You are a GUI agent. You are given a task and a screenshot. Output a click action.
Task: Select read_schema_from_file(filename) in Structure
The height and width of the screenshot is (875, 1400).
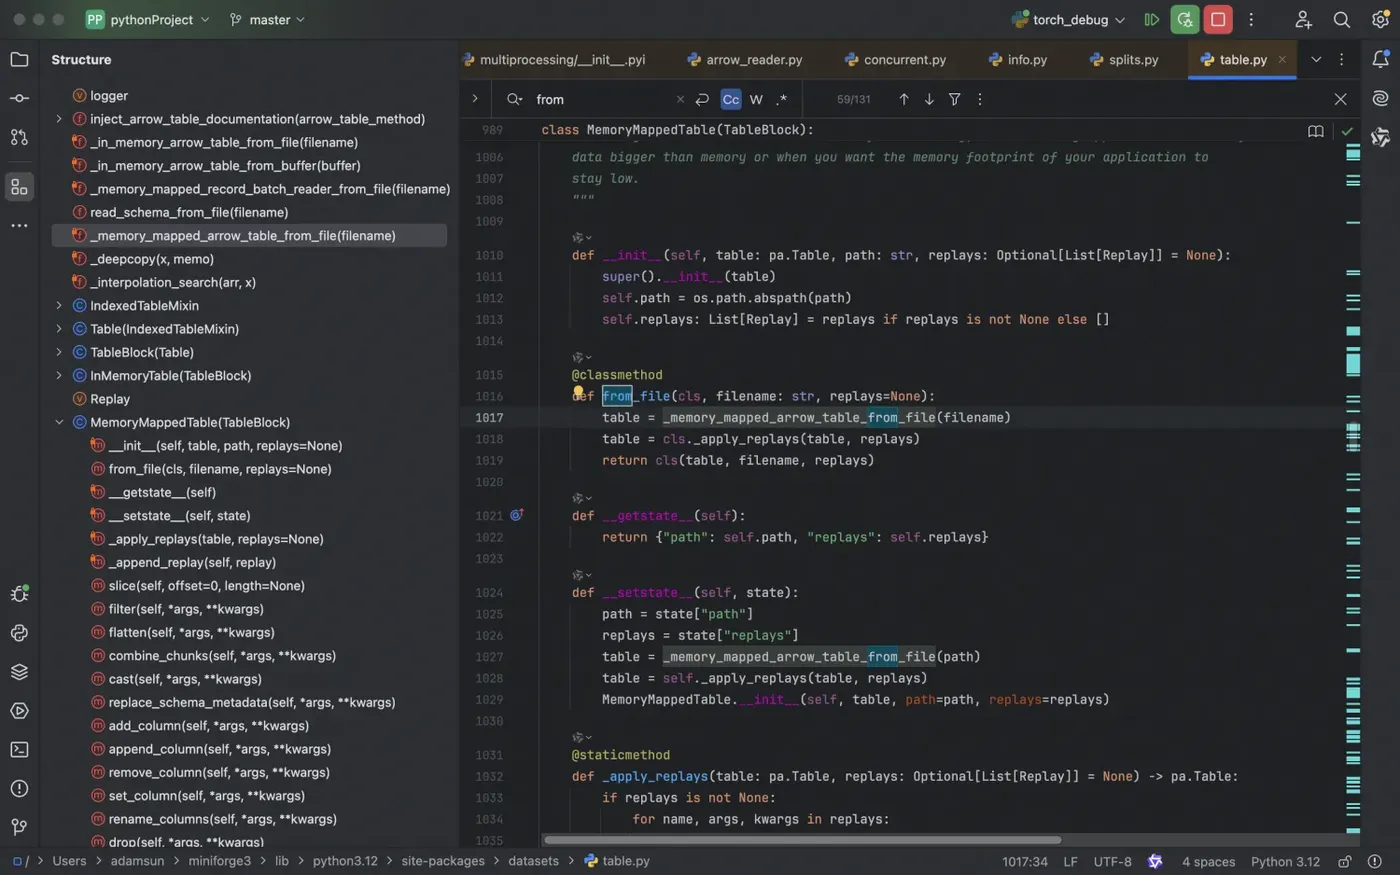point(189,212)
